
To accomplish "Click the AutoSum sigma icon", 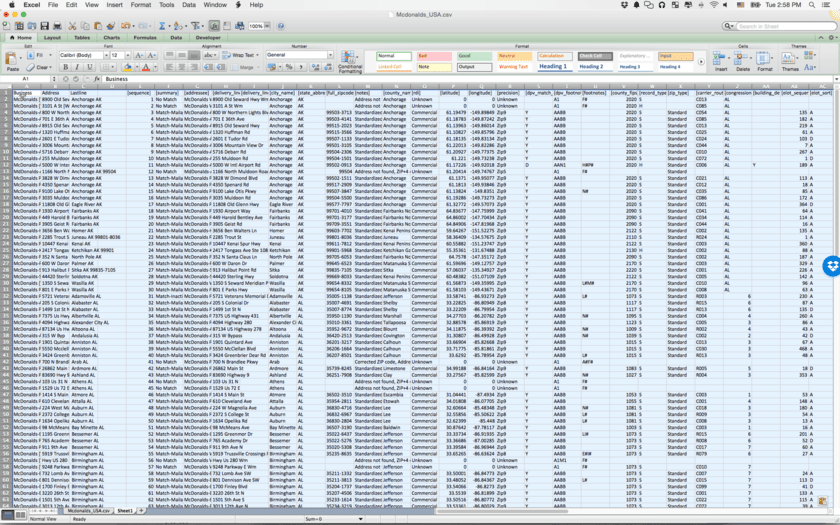I will pyautogui.click(x=162, y=26).
